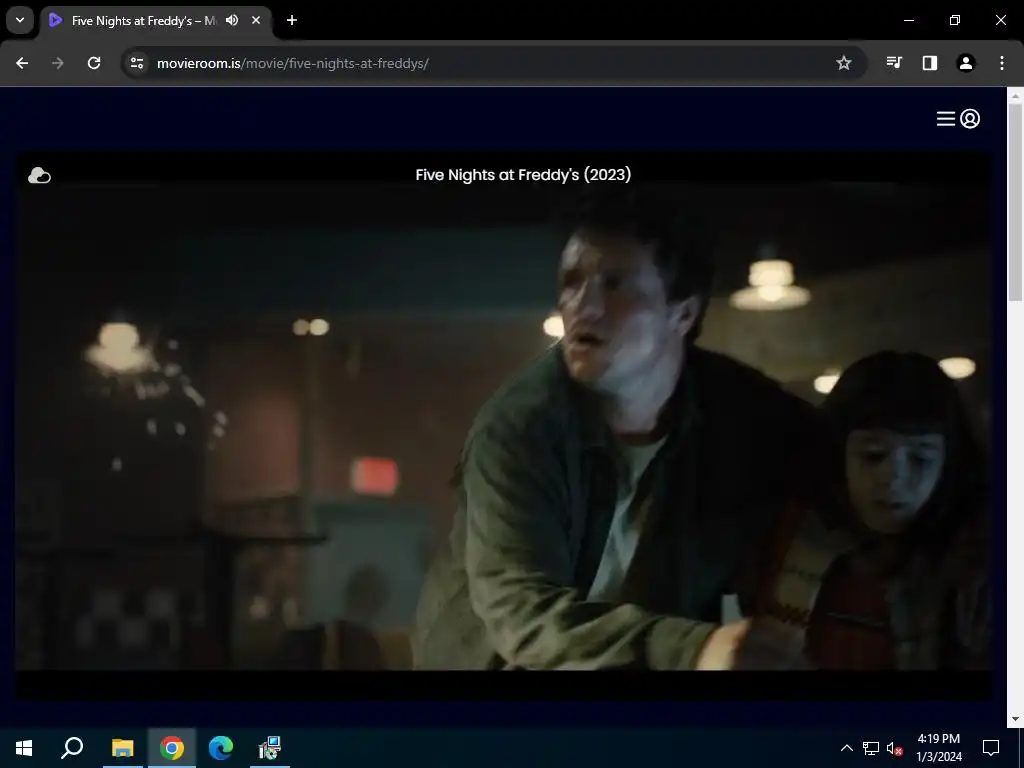Go forward to the next page

pos(58,63)
